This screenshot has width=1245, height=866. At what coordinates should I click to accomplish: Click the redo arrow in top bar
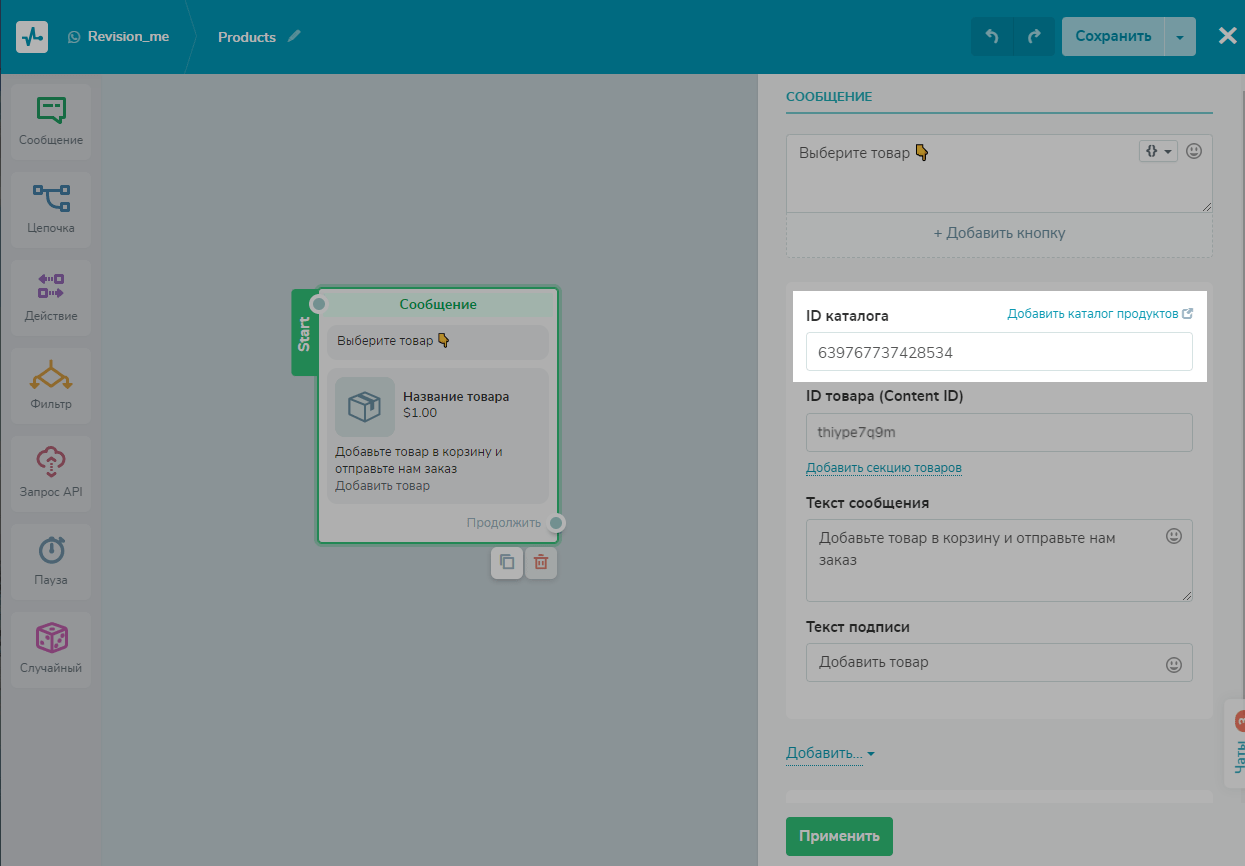pos(1034,37)
